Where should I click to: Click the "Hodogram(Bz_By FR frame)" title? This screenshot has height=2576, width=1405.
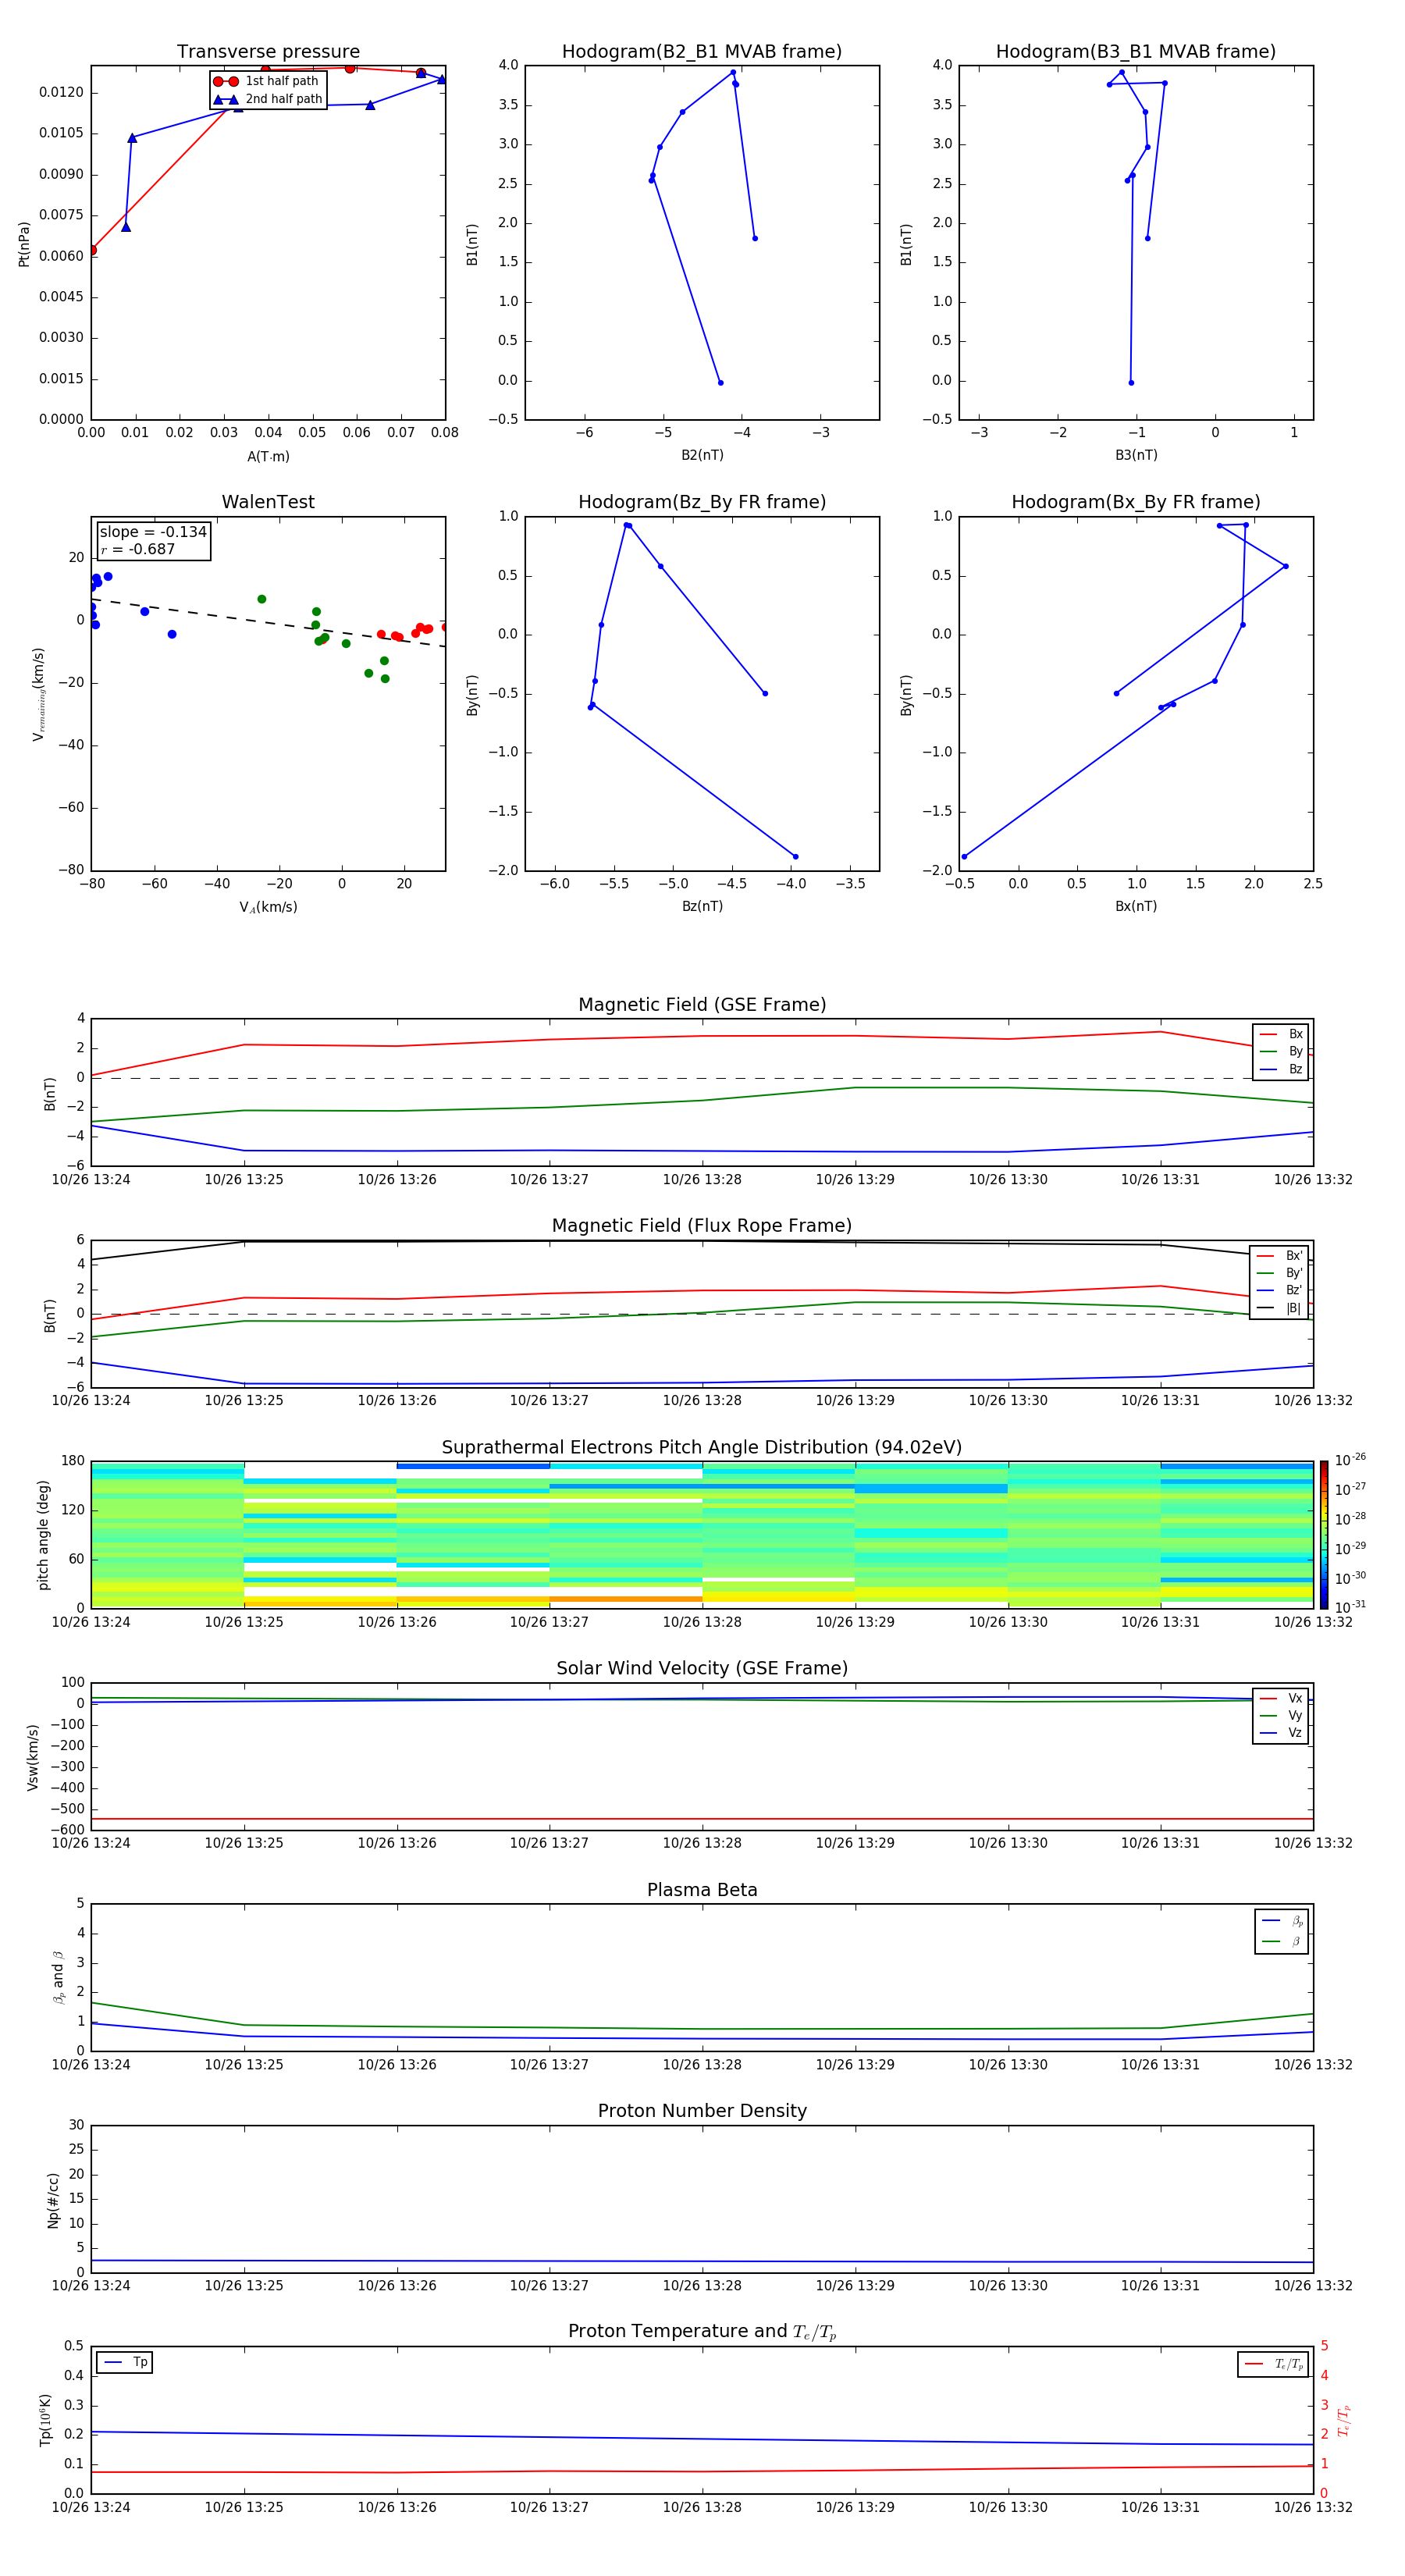click(x=702, y=502)
